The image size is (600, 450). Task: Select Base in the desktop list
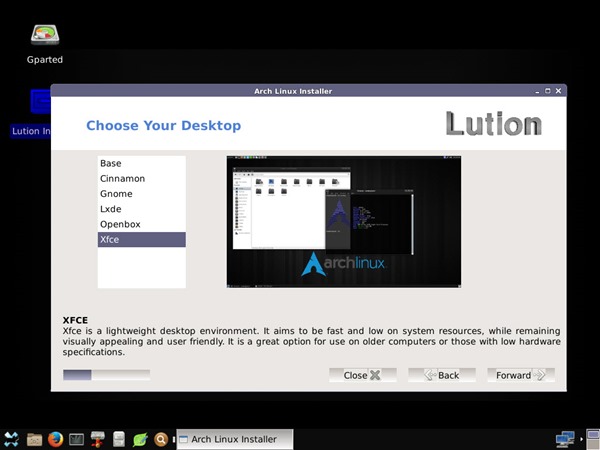click(142, 163)
